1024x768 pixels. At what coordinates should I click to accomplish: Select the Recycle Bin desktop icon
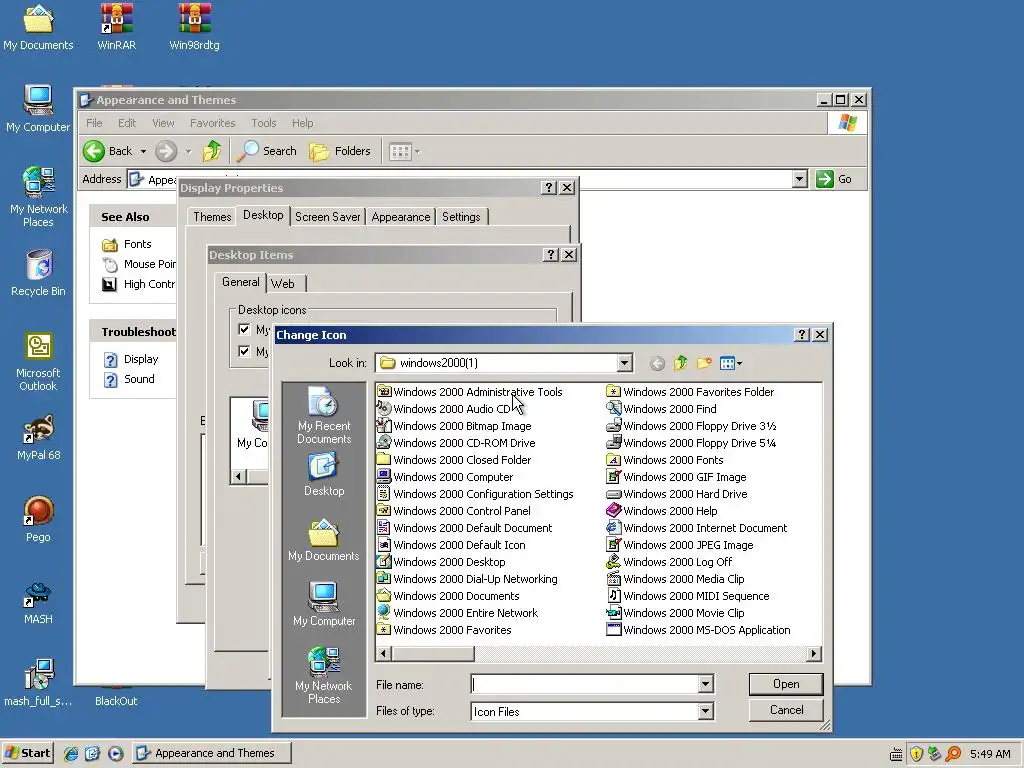click(39, 274)
